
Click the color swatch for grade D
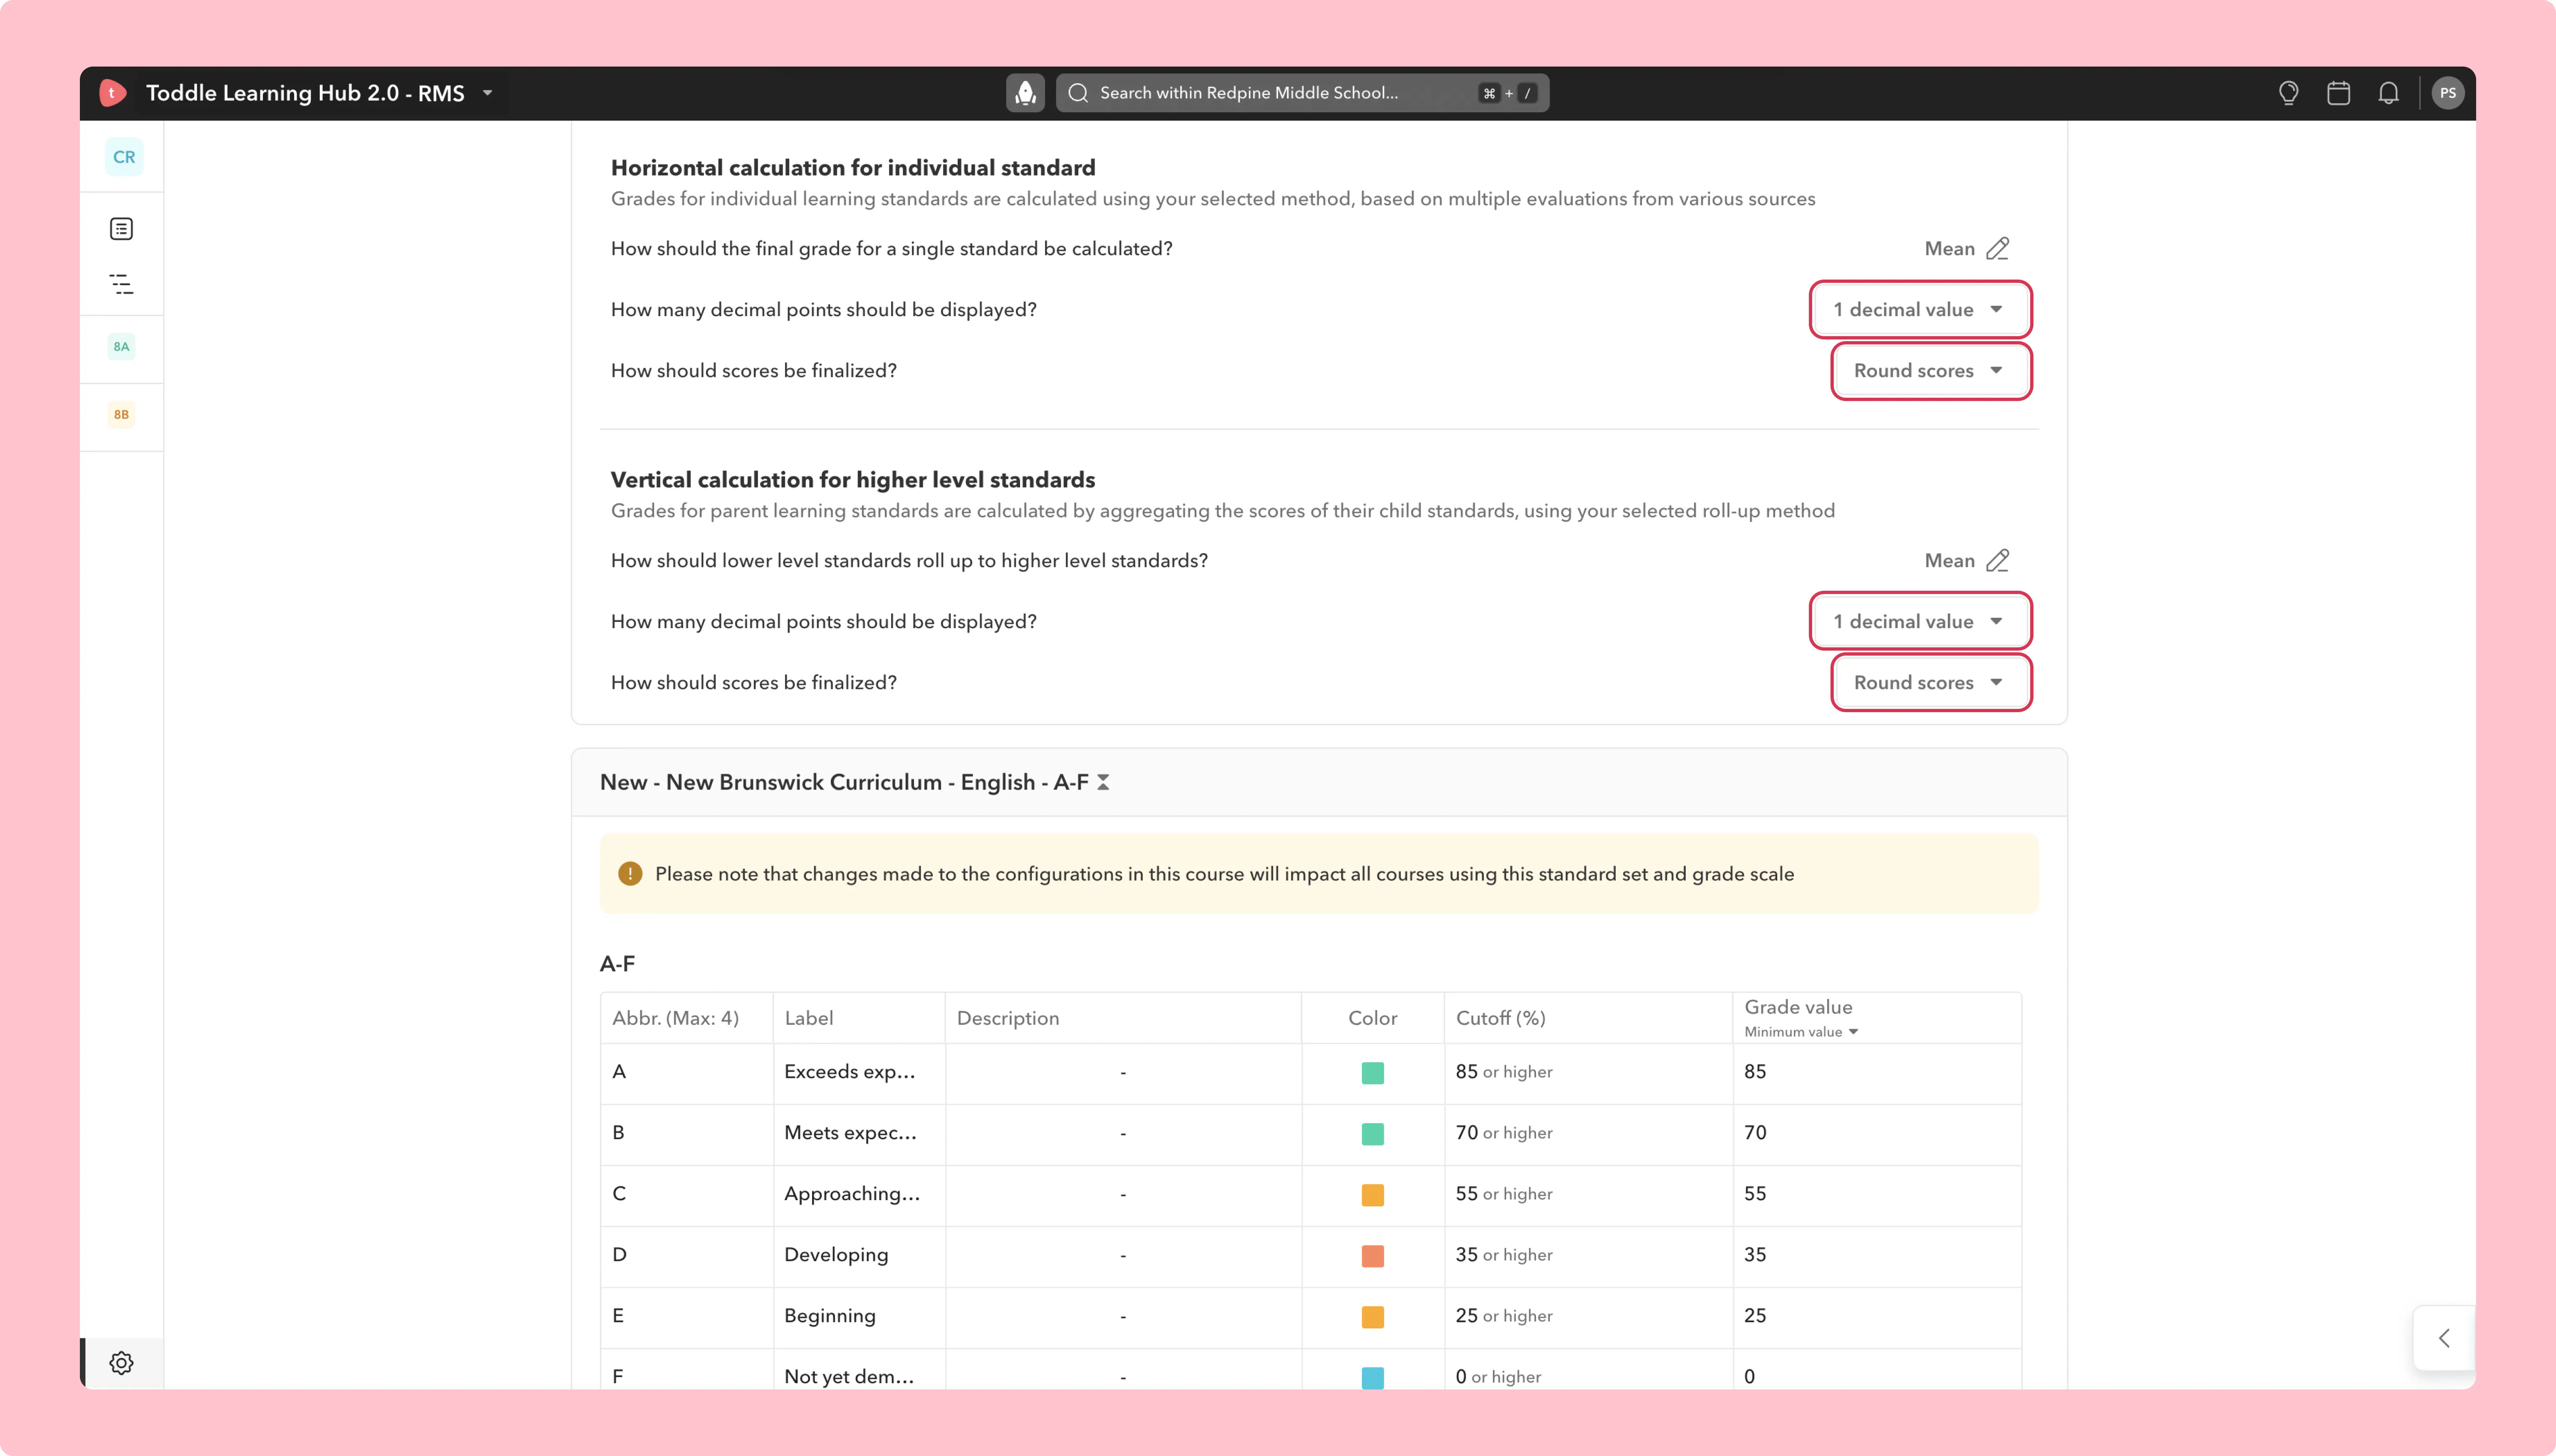click(1372, 1256)
